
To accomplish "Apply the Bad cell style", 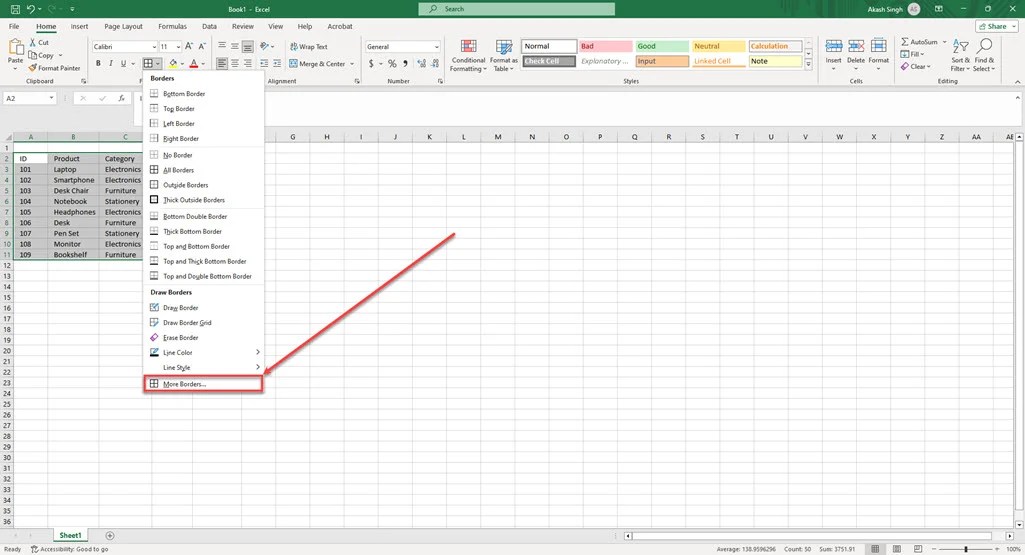I will click(605, 46).
